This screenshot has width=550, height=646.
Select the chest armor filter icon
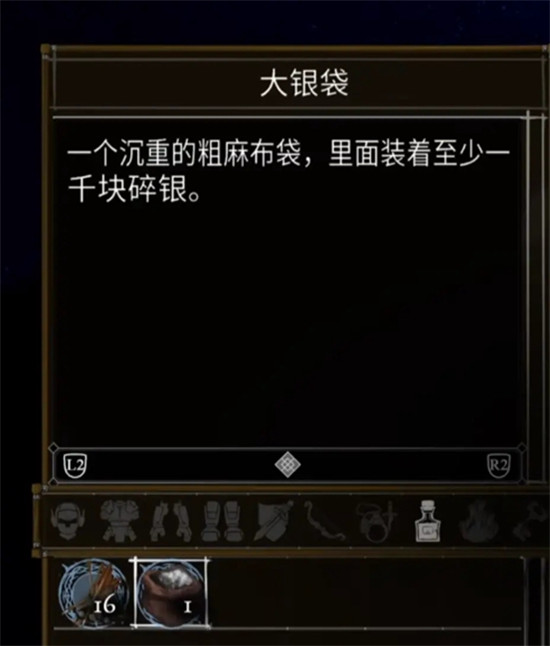tap(119, 521)
